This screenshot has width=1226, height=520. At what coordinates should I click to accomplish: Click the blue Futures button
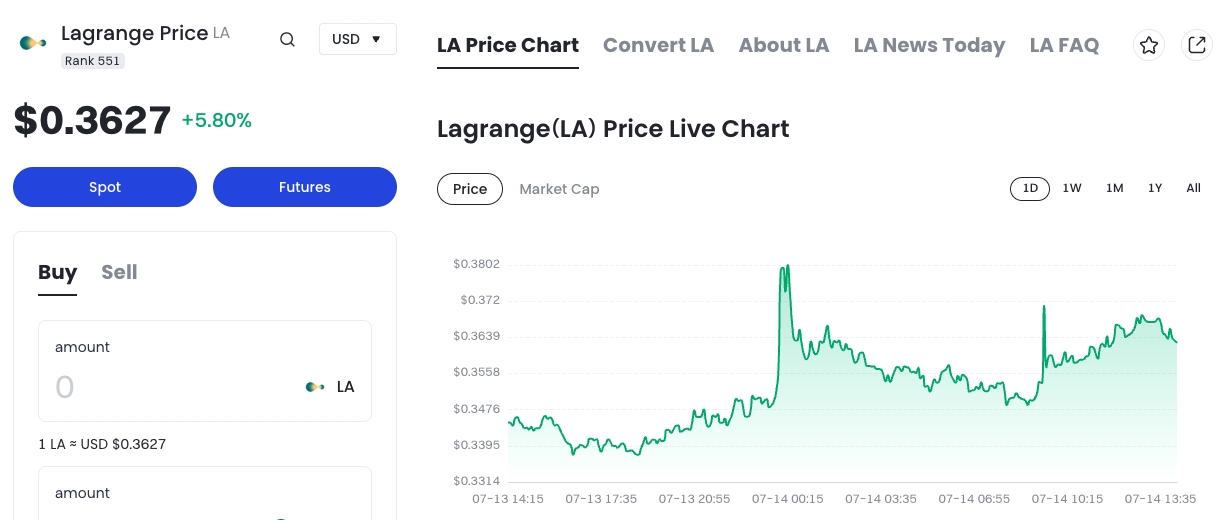[305, 187]
